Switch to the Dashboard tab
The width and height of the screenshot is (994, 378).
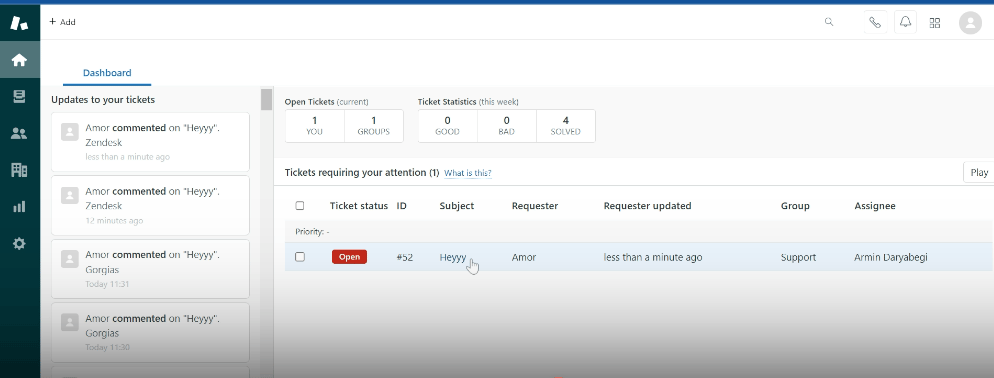pyautogui.click(x=107, y=73)
